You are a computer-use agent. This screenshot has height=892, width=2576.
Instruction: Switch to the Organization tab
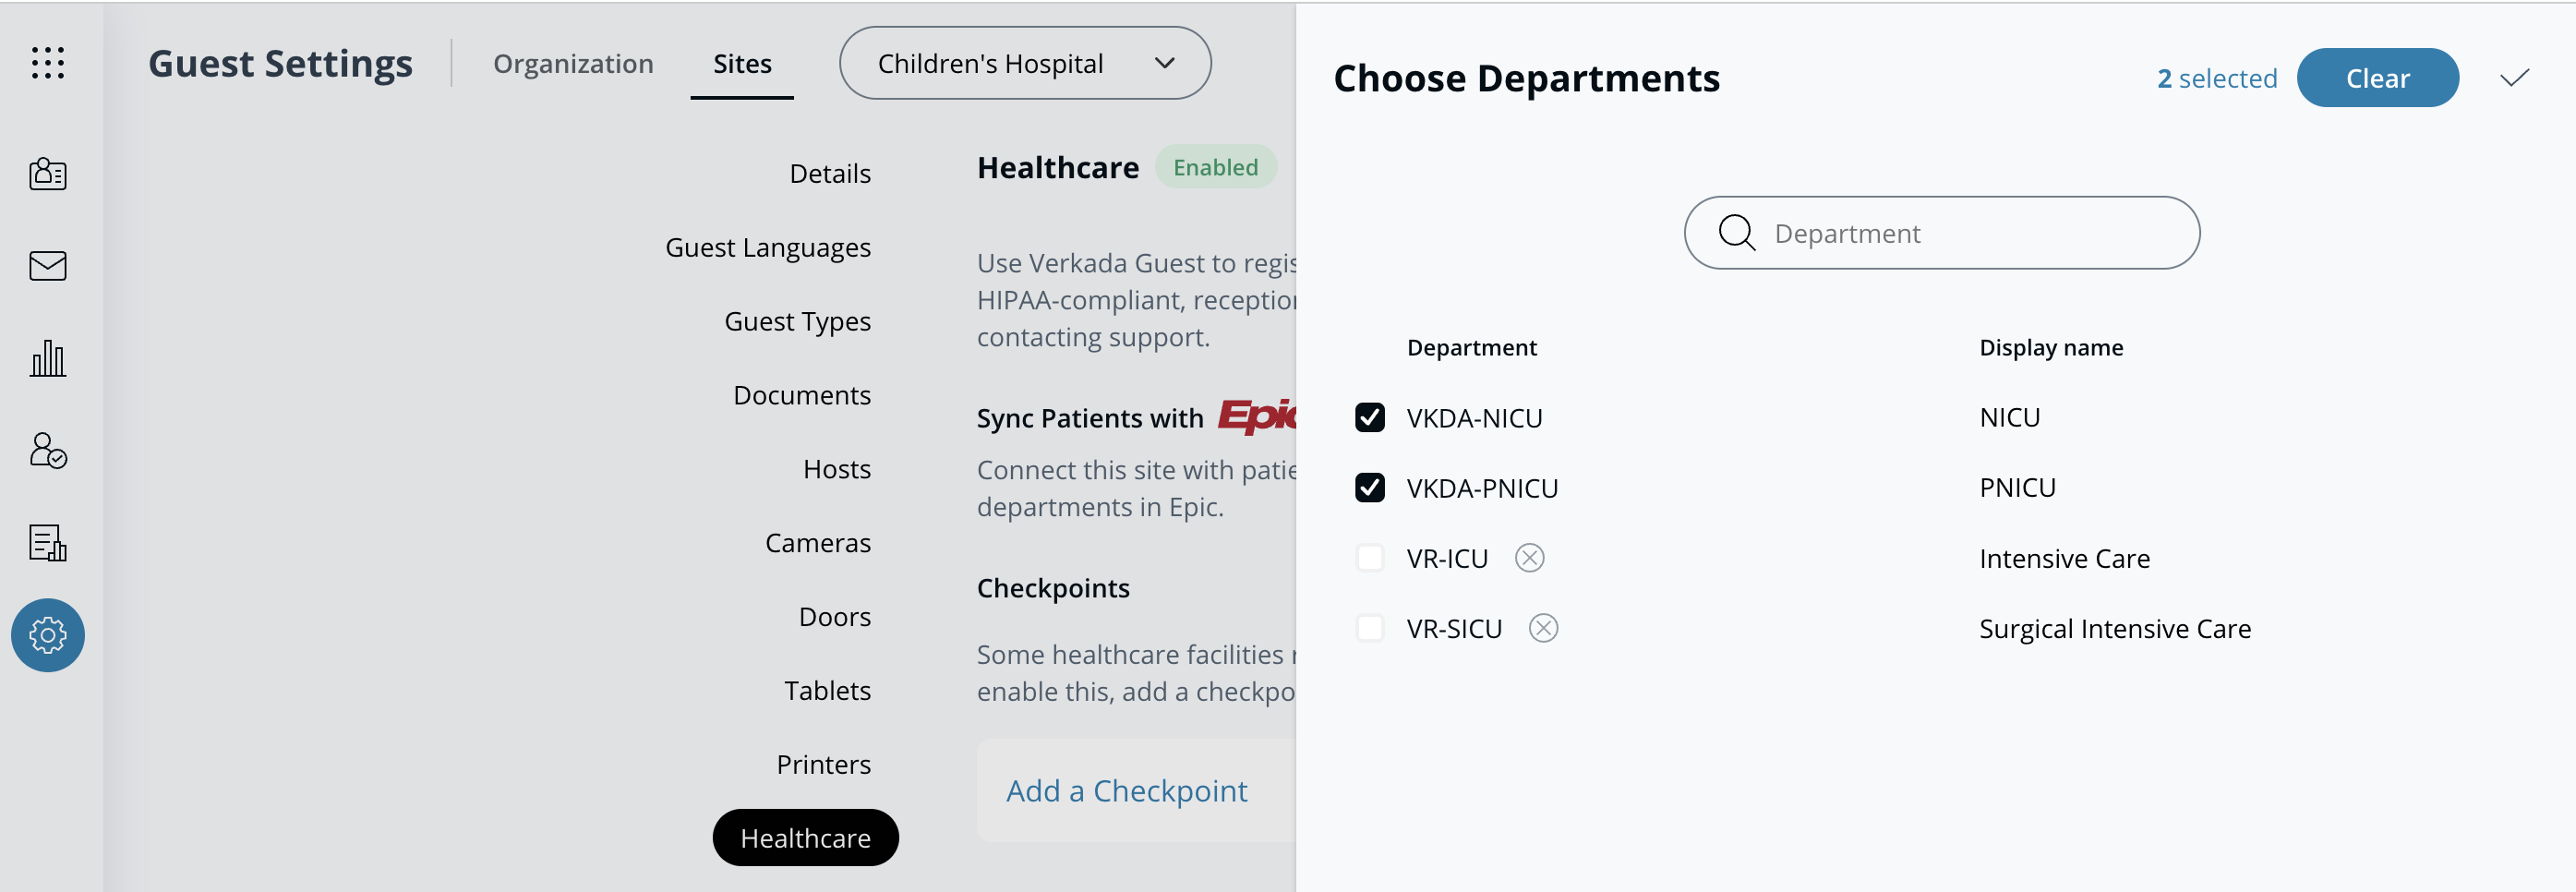573,64
